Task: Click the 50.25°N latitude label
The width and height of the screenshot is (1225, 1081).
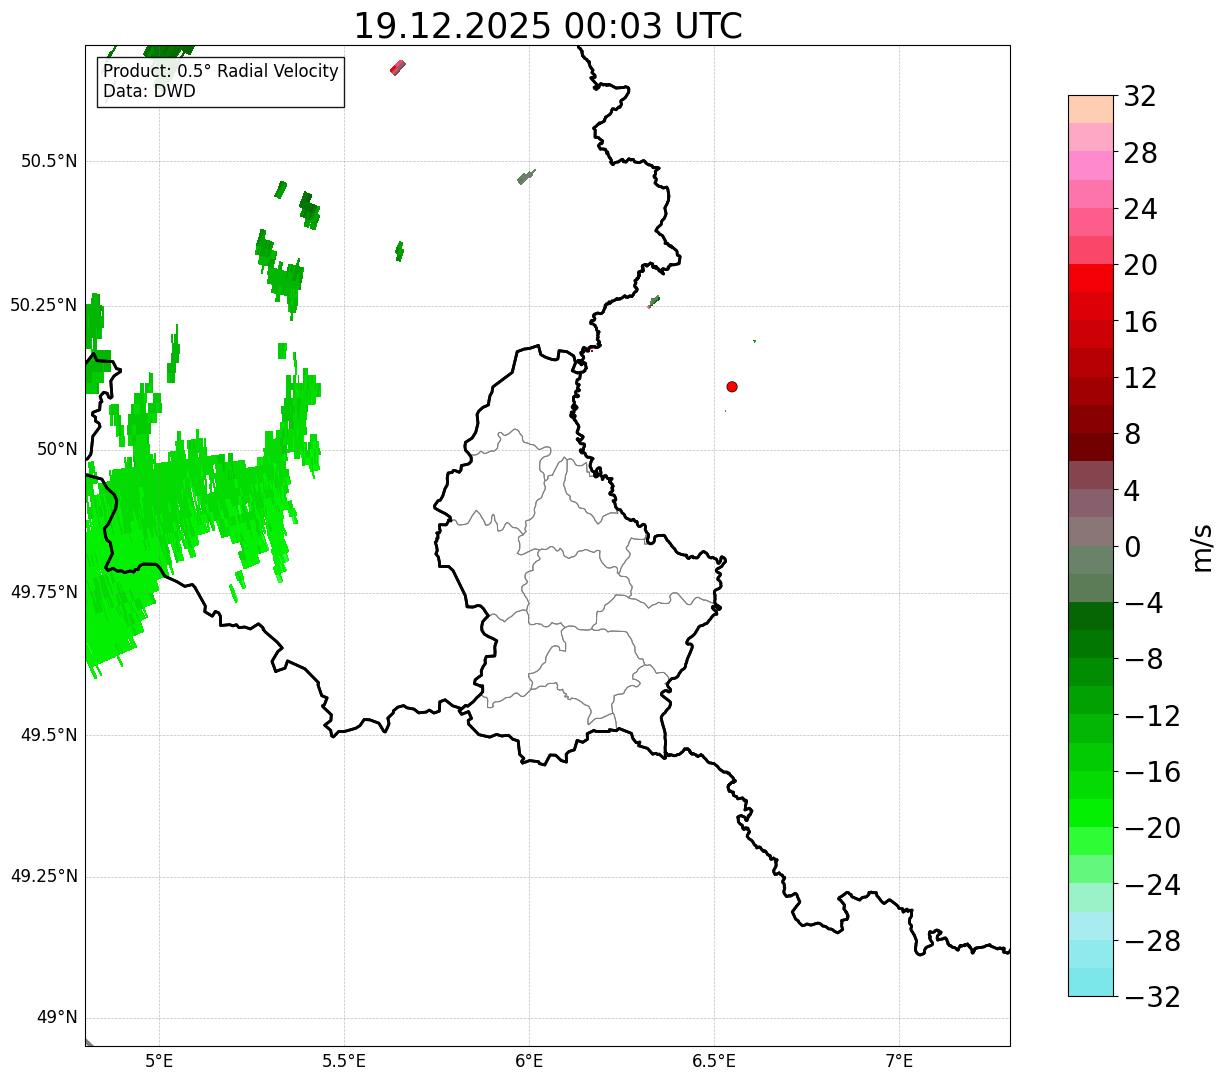Action: coord(43,305)
